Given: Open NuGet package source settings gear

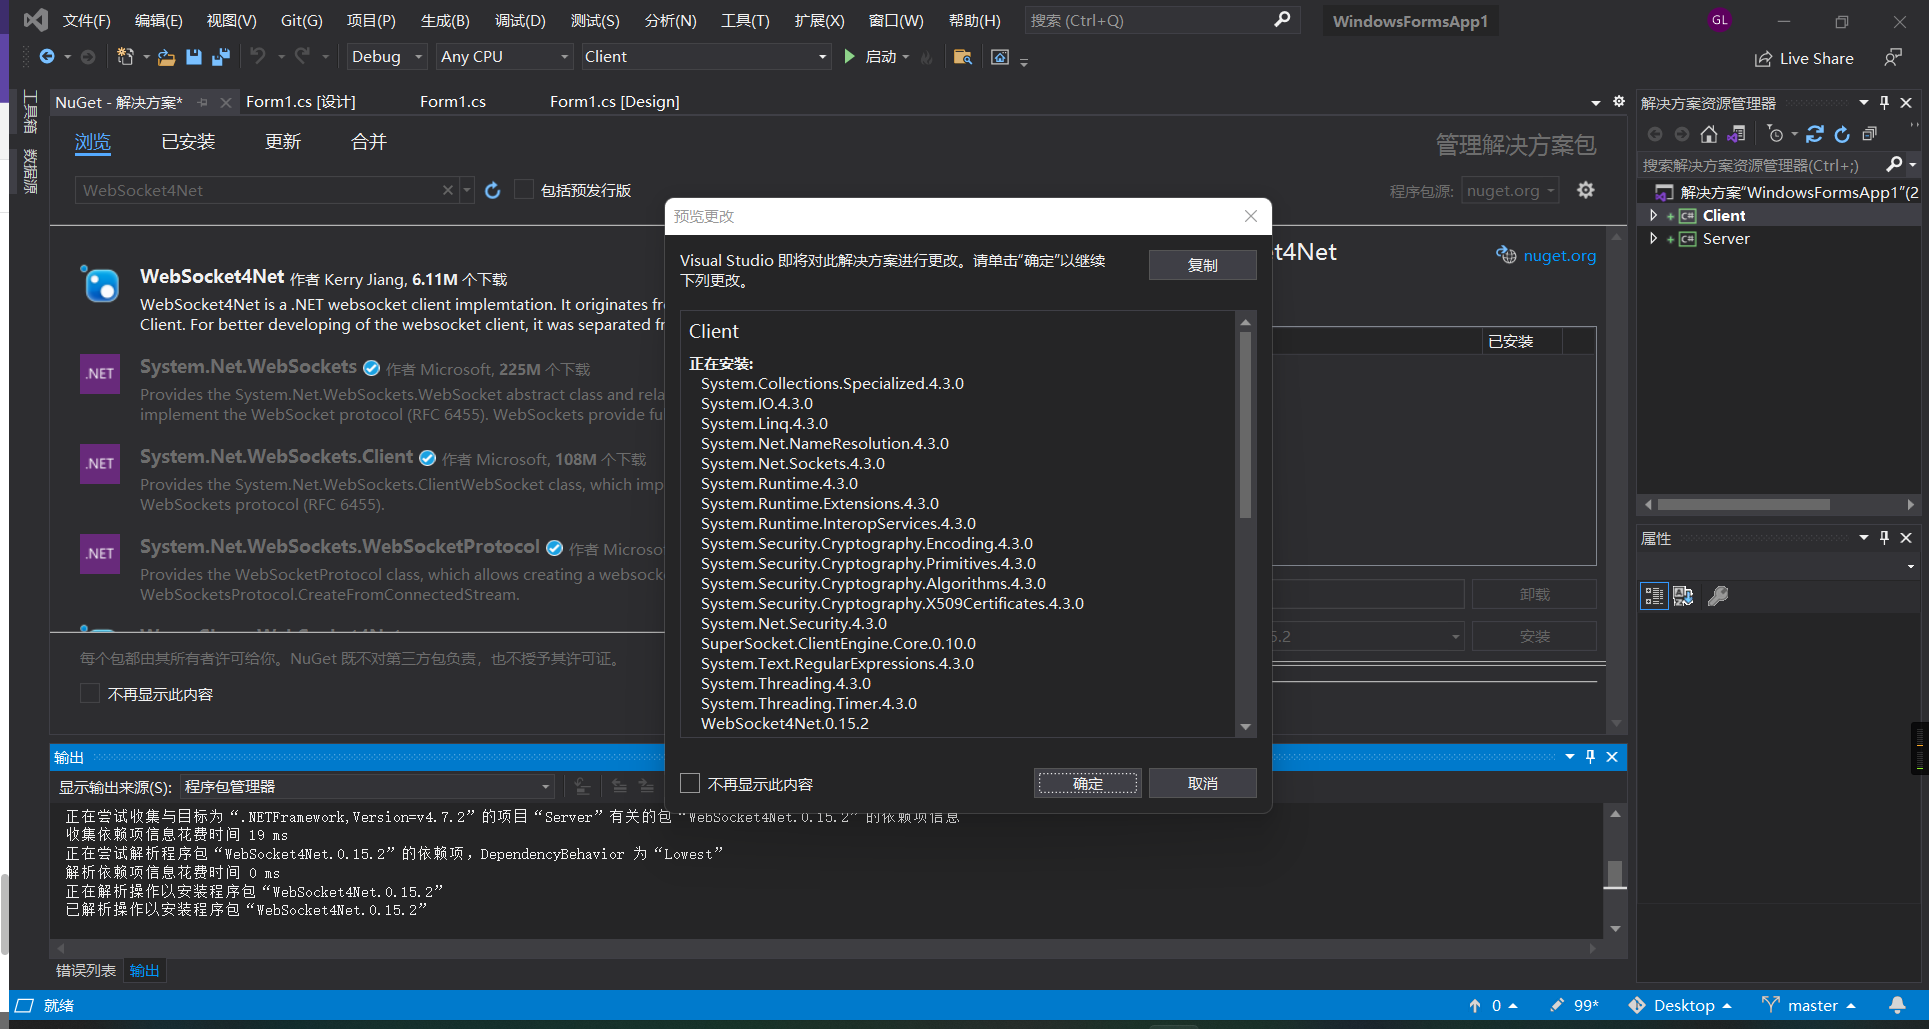Looking at the screenshot, I should click(1586, 190).
